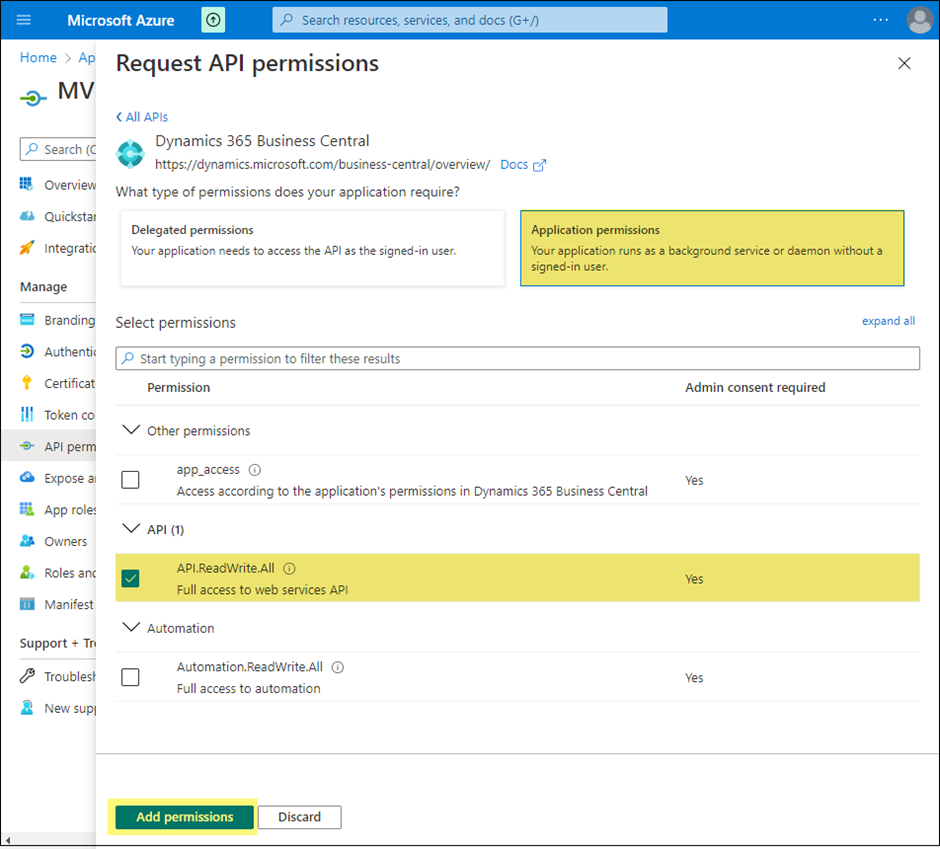This screenshot has width=940, height=849.
Task: Open Authentication section icon
Action: [x=27, y=351]
